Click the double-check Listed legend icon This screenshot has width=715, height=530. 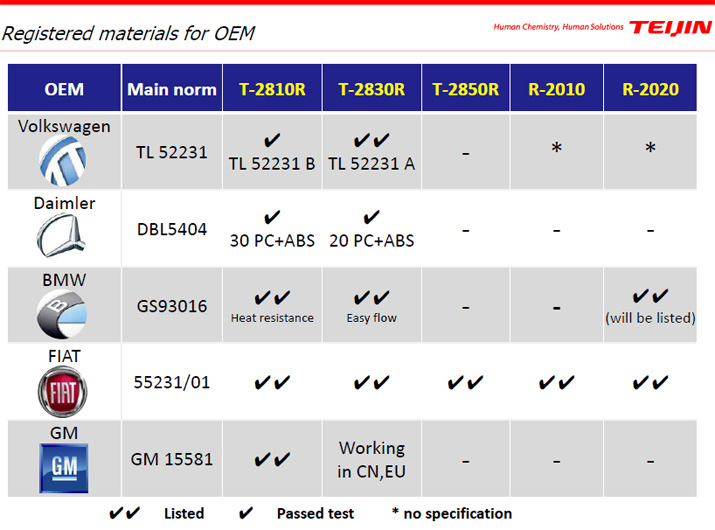(124, 514)
